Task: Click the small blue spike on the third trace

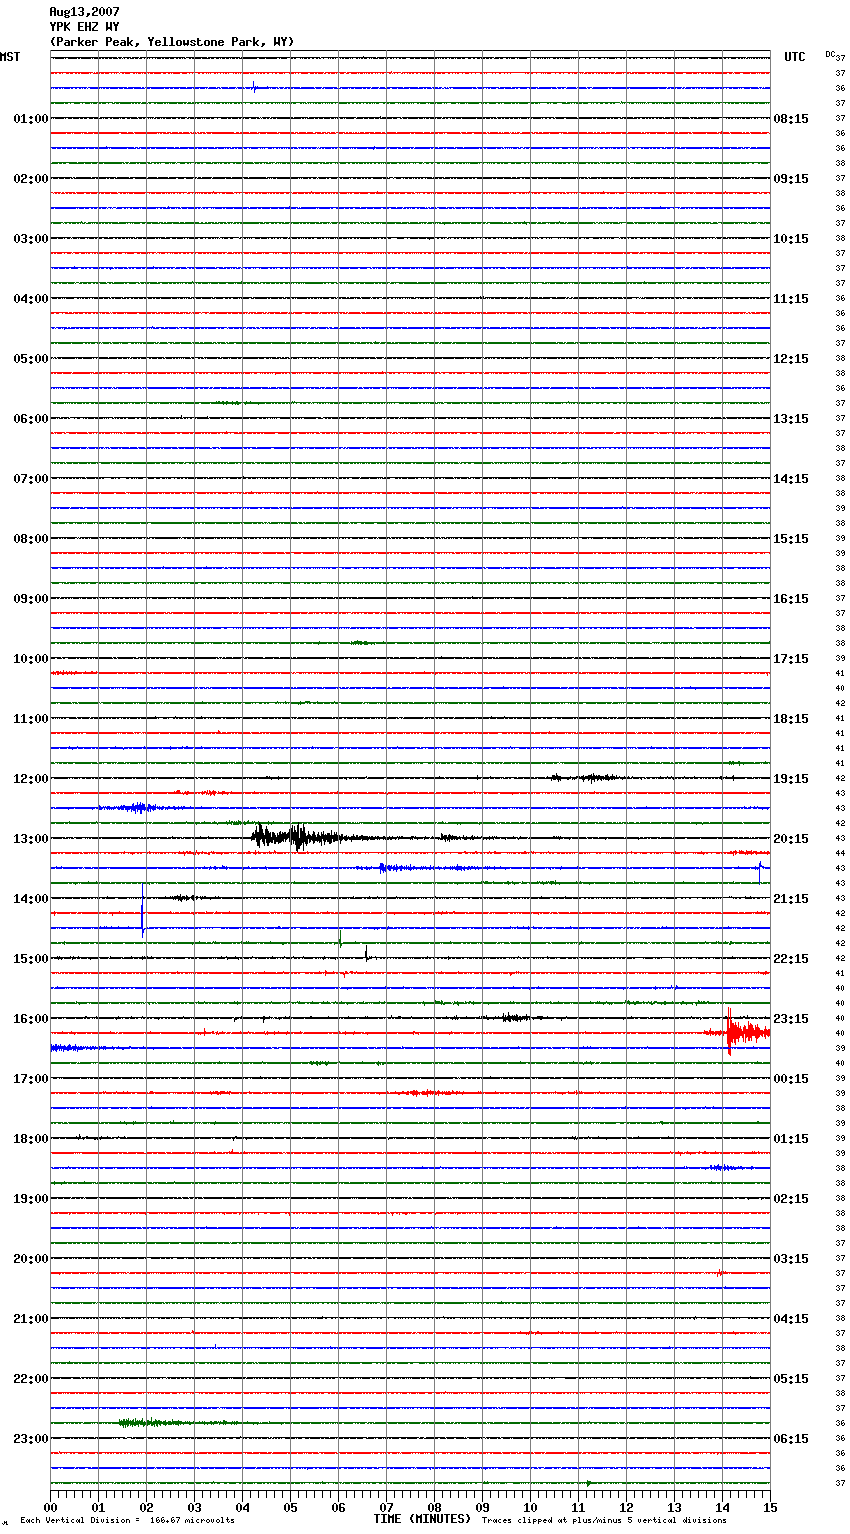Action: 254,87
